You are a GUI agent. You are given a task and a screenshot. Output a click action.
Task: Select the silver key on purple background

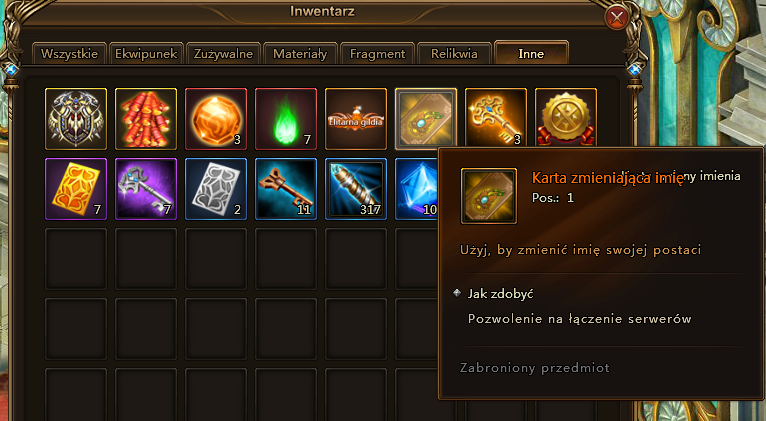(x=146, y=189)
